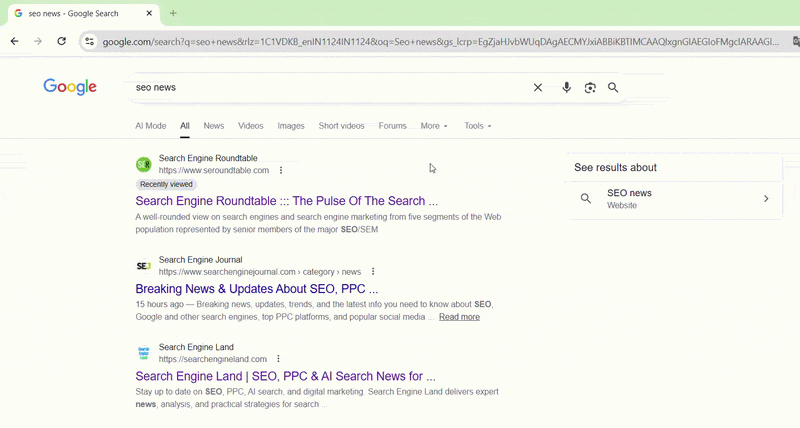The height and width of the screenshot is (428, 800).
Task: Switch to the Images tab
Action: (x=291, y=126)
